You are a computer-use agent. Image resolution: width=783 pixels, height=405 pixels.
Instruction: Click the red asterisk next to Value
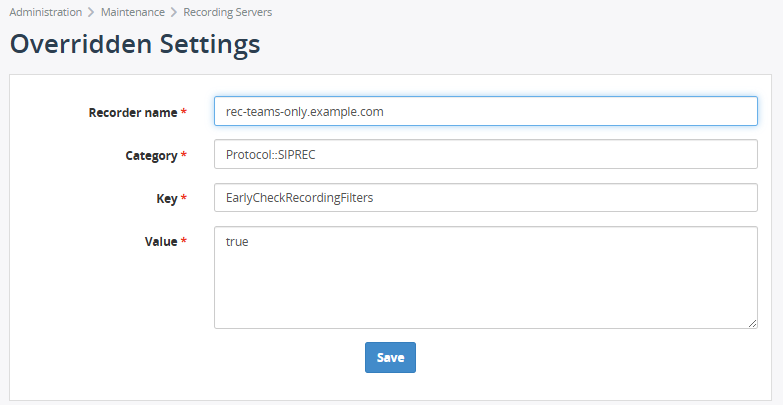click(x=184, y=242)
